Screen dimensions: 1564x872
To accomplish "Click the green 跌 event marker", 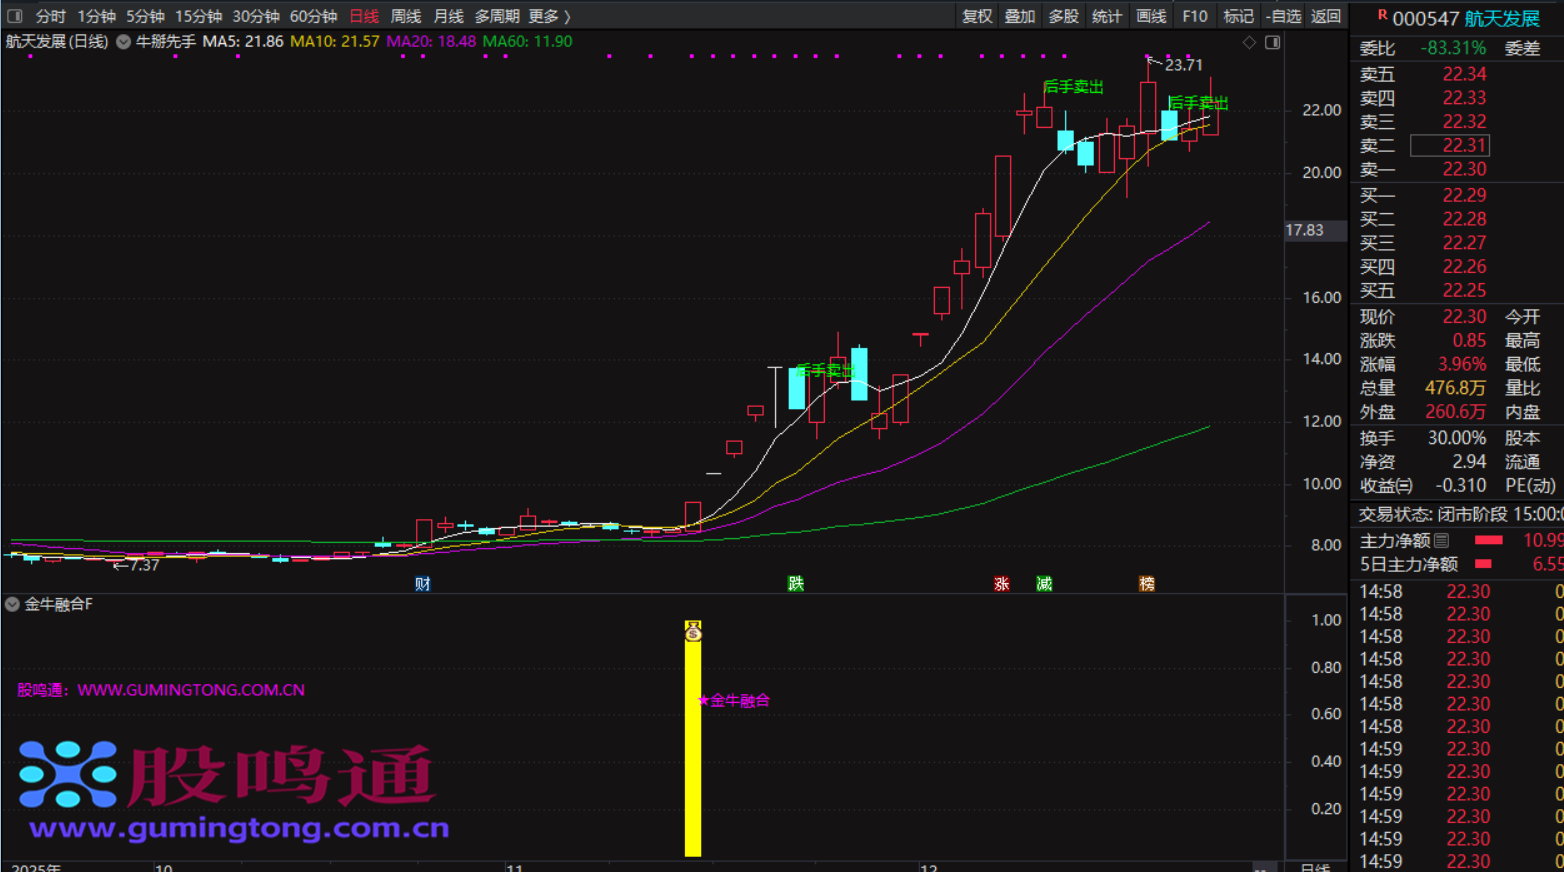I will [796, 584].
